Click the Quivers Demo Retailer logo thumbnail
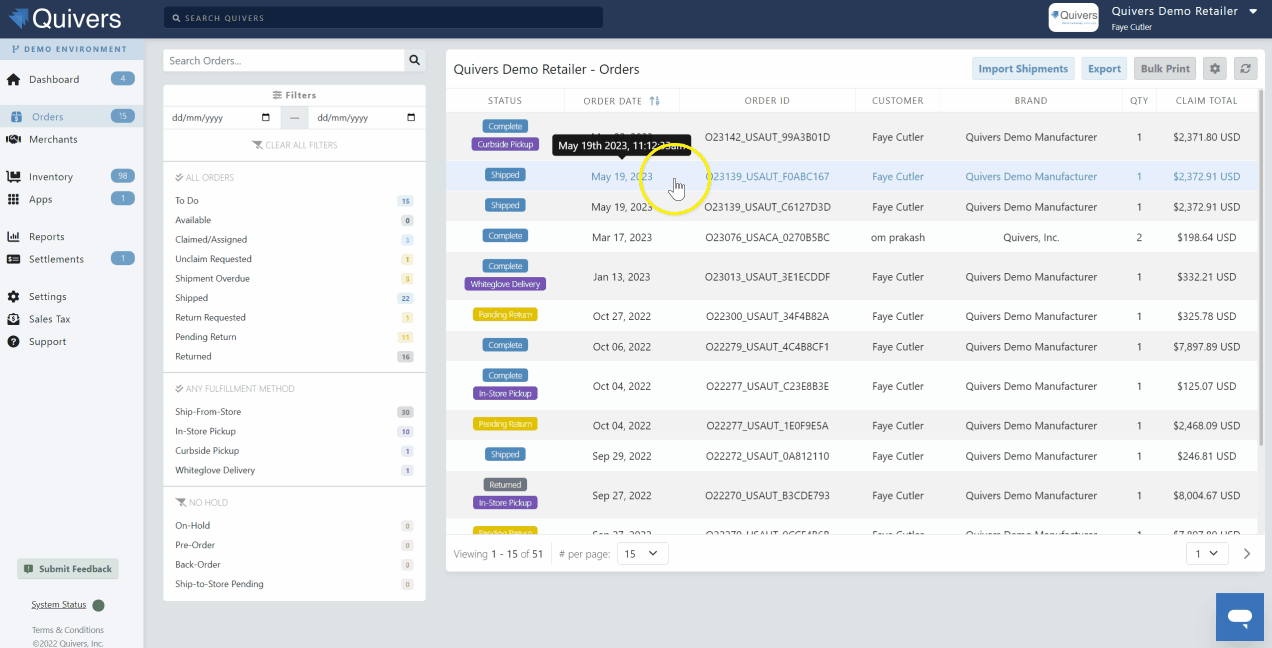This screenshot has width=1272, height=648. (1073, 17)
